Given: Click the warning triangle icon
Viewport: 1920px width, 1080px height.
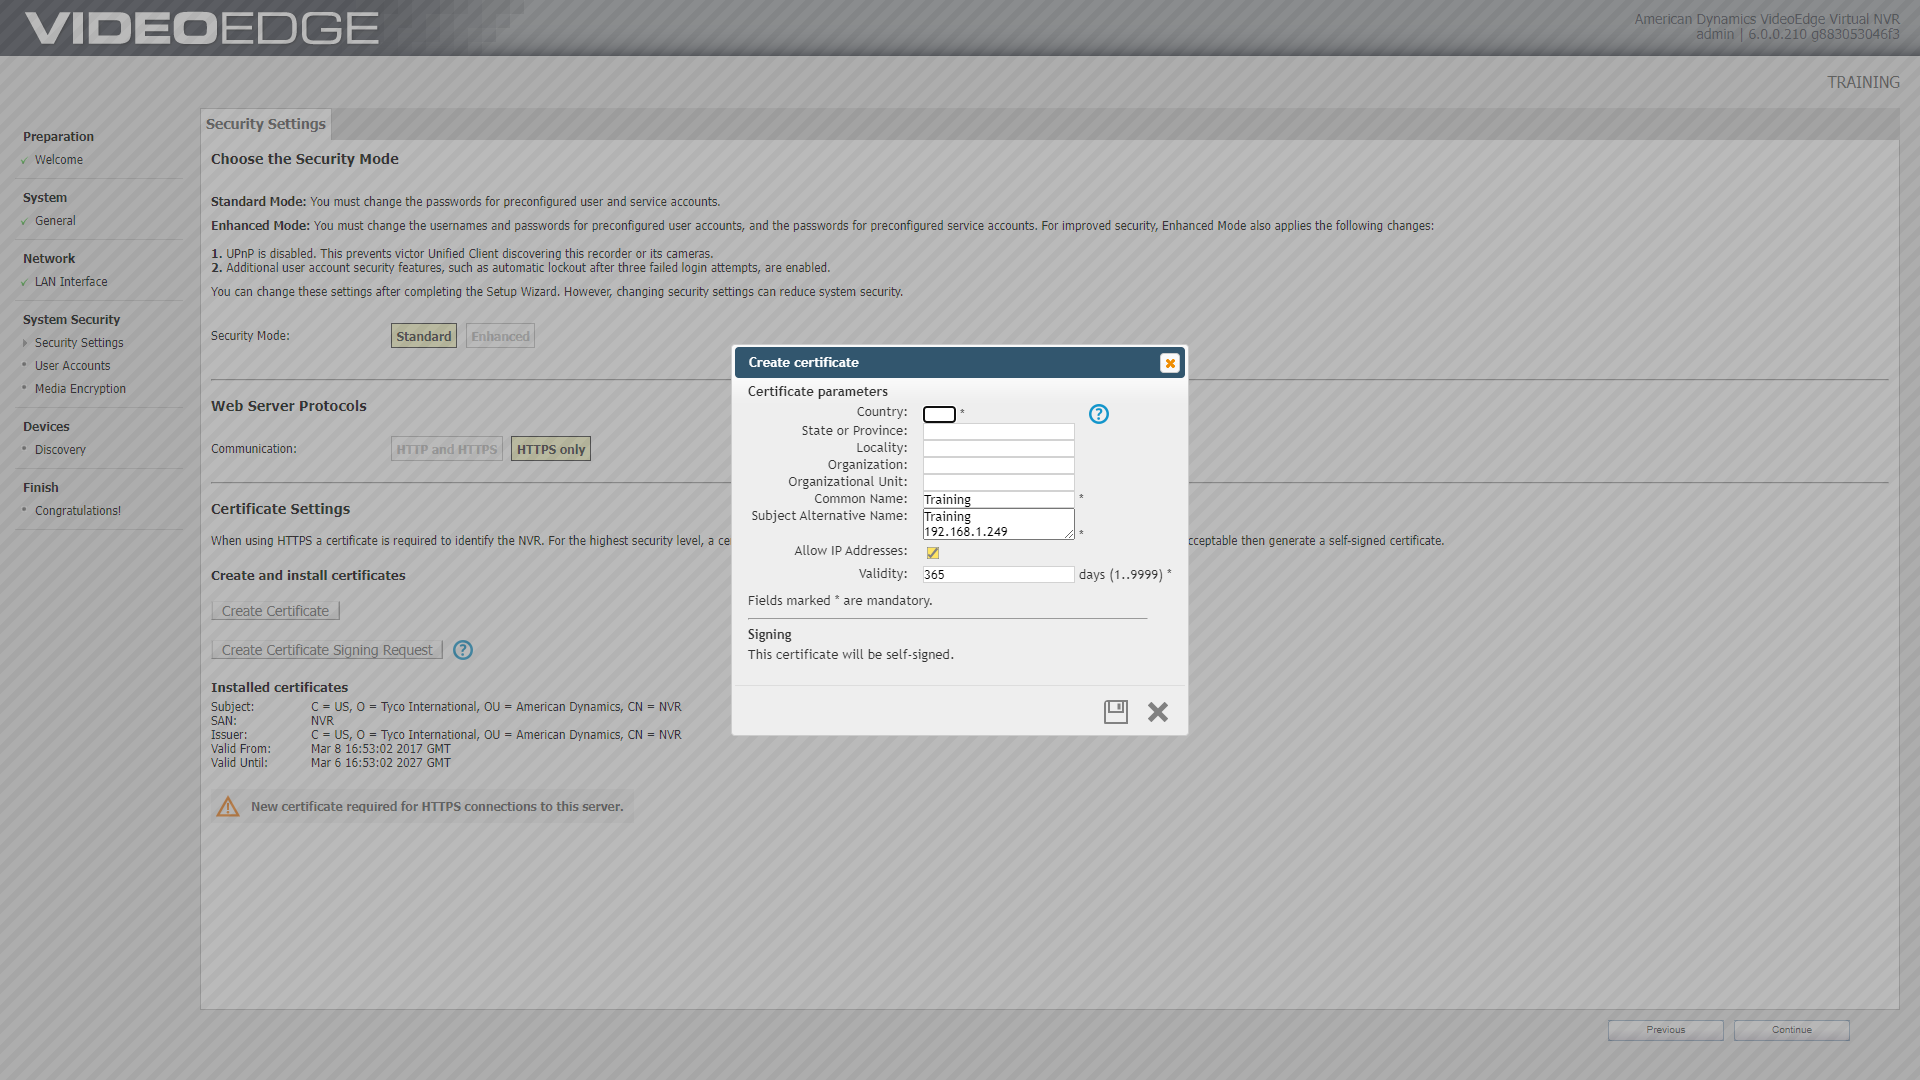Looking at the screenshot, I should pyautogui.click(x=228, y=807).
